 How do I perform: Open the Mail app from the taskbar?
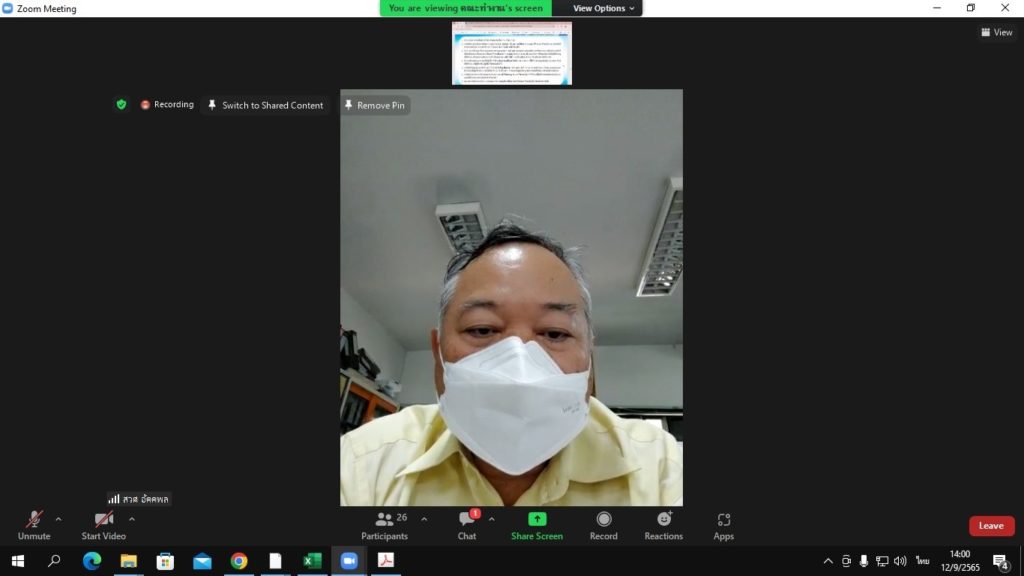tap(202, 561)
